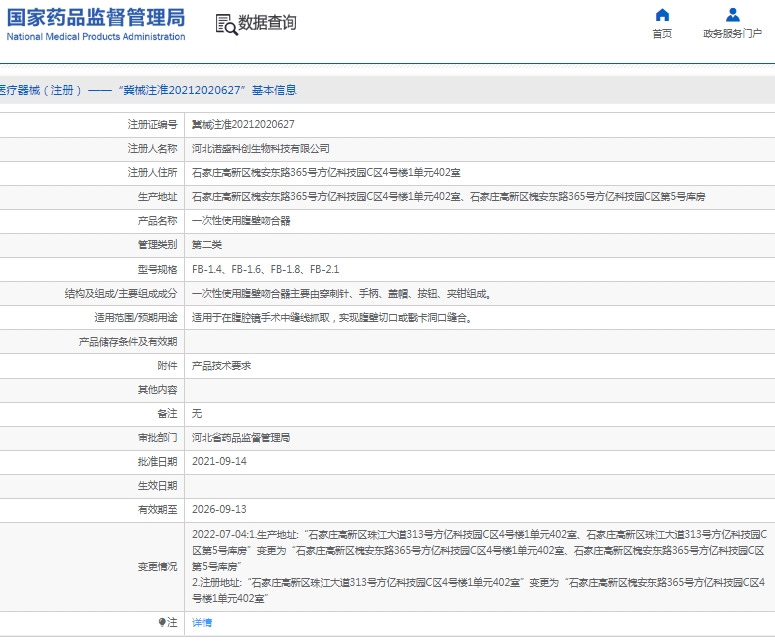Click the 生效日期 row label
Image resolution: width=775 pixels, height=642 pixels.
point(157,486)
